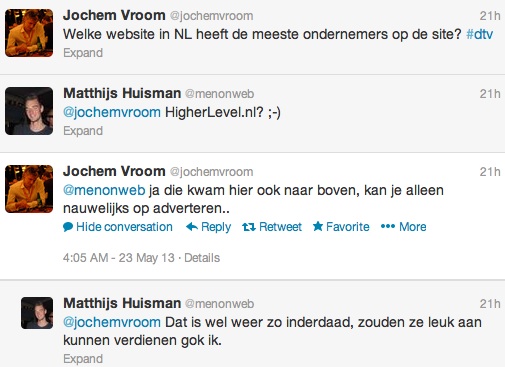
Task: Expand Matthijs Huisman's last tweet
Action: coord(83,359)
